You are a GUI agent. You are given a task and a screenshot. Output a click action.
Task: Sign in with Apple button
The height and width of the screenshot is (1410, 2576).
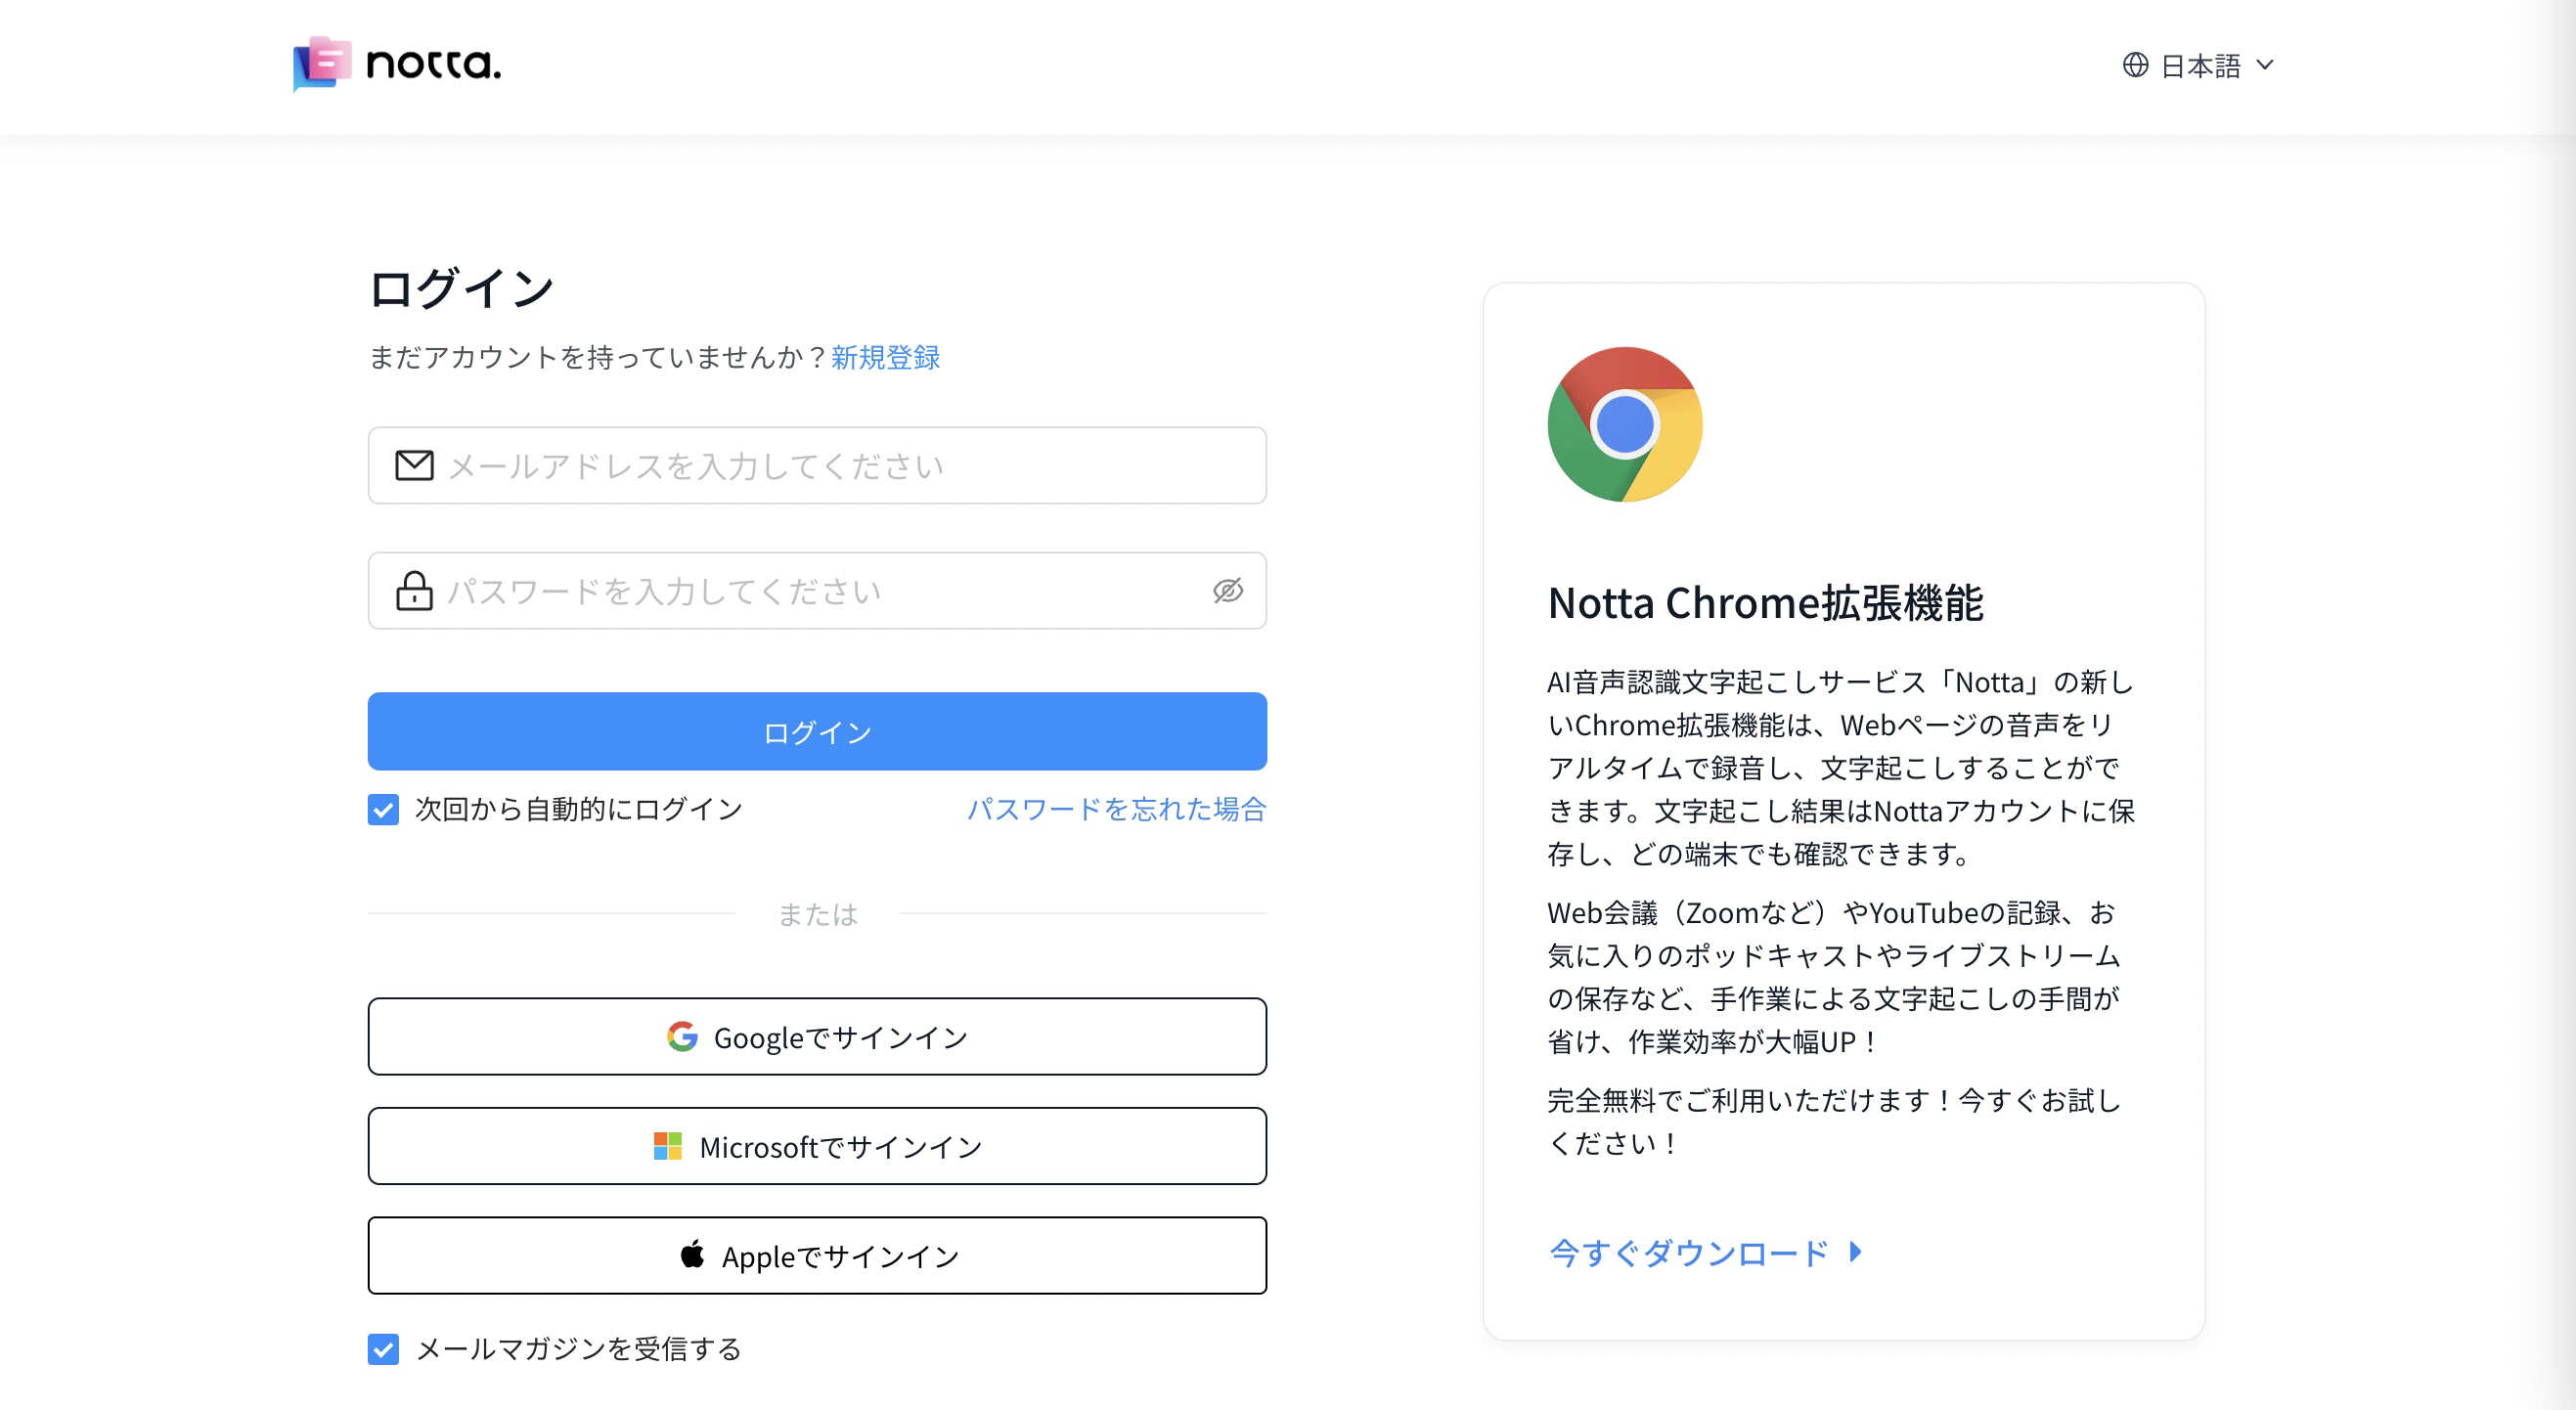tap(817, 1256)
